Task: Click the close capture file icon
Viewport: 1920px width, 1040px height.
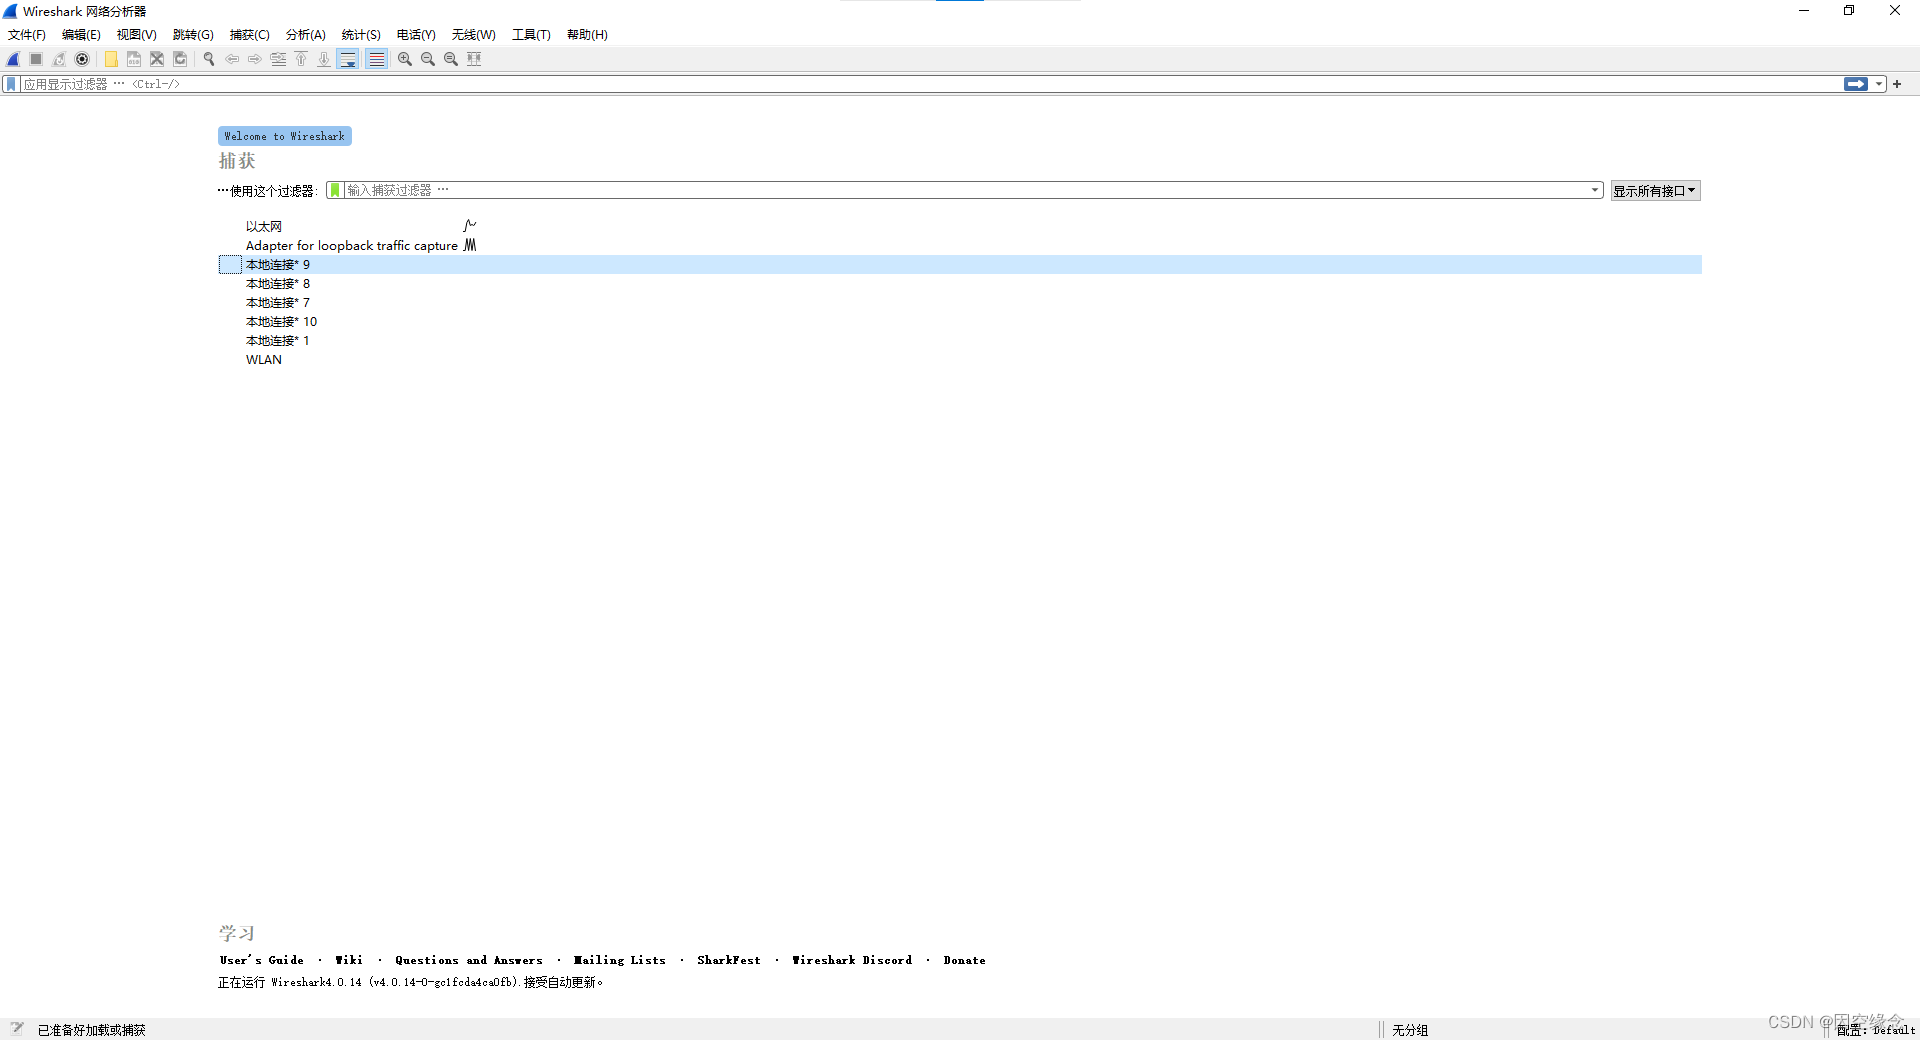Action: [157, 59]
